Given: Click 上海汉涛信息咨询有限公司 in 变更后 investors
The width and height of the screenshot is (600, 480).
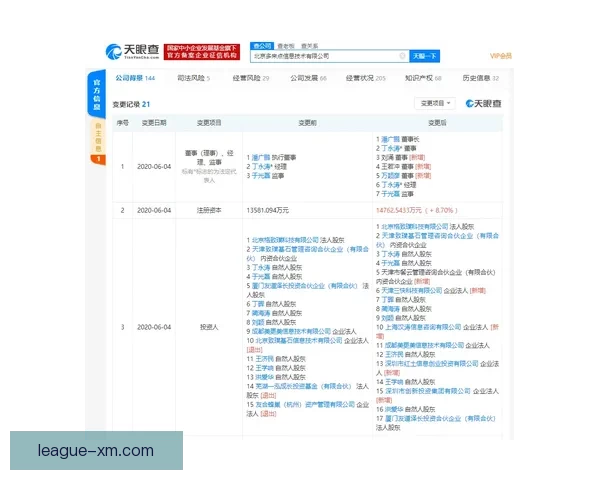Looking at the screenshot, I should point(423,327).
